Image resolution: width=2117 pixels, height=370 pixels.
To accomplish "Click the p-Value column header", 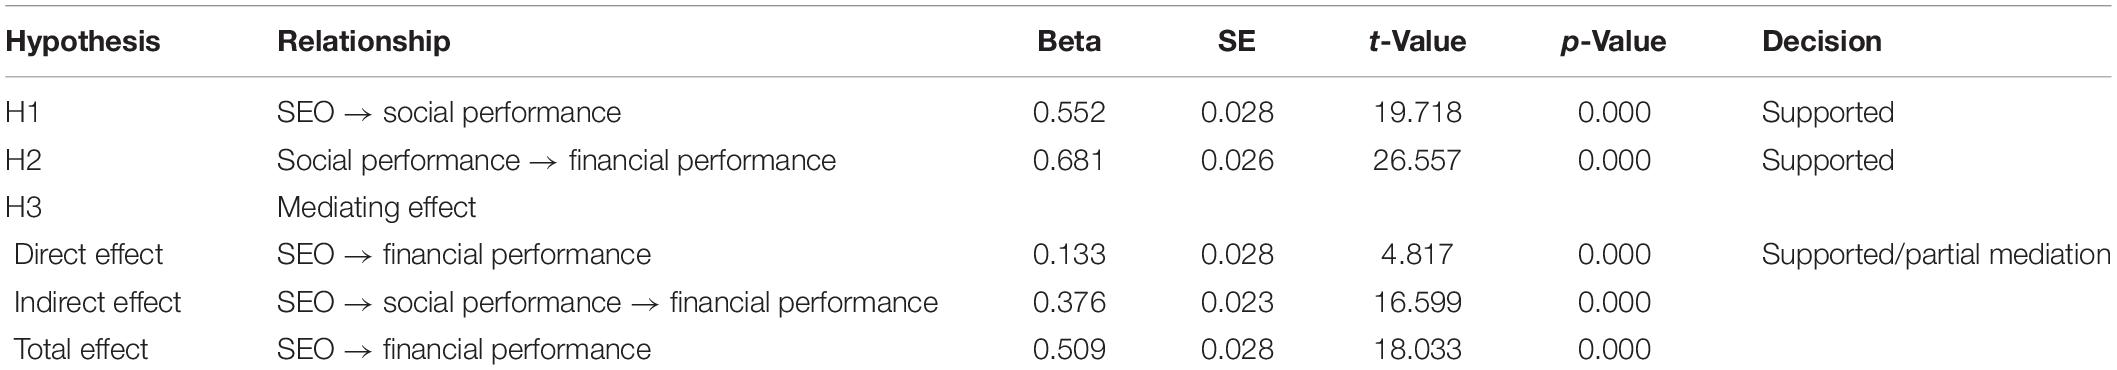I will point(1613,42).
